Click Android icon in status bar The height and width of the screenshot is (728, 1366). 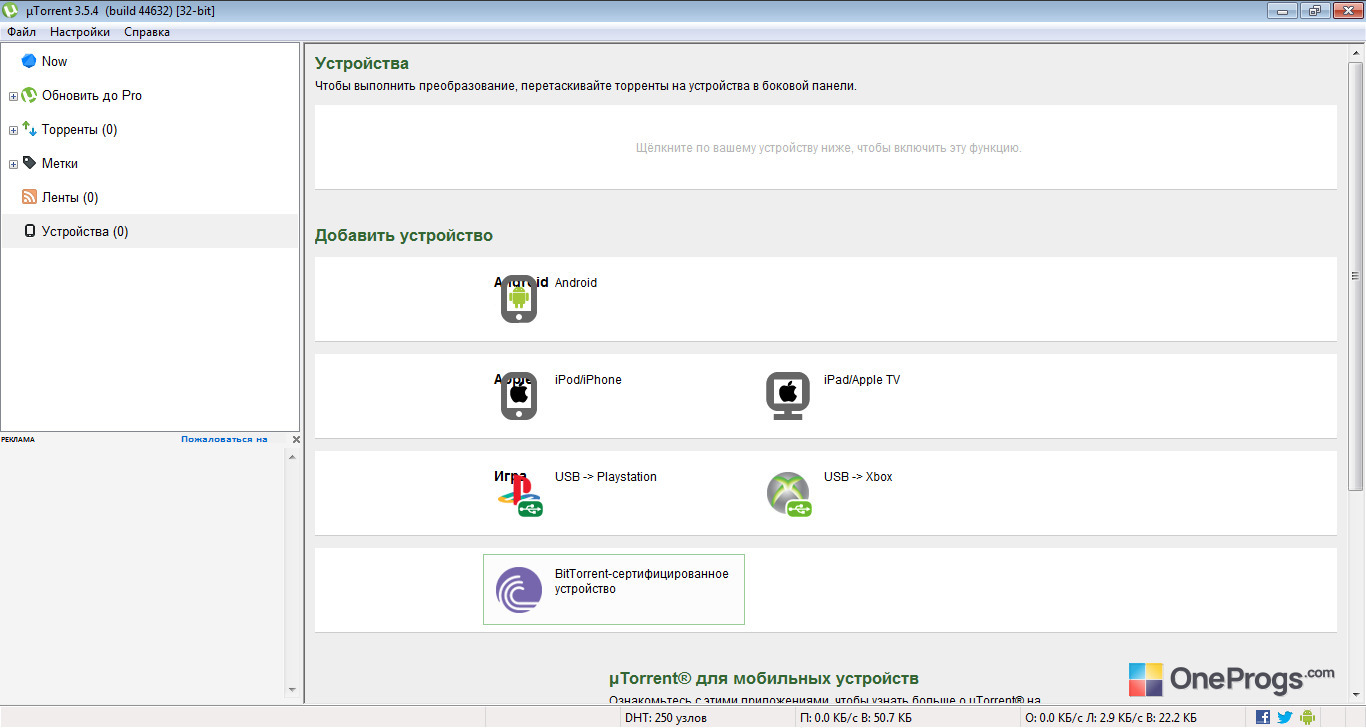point(1307,717)
